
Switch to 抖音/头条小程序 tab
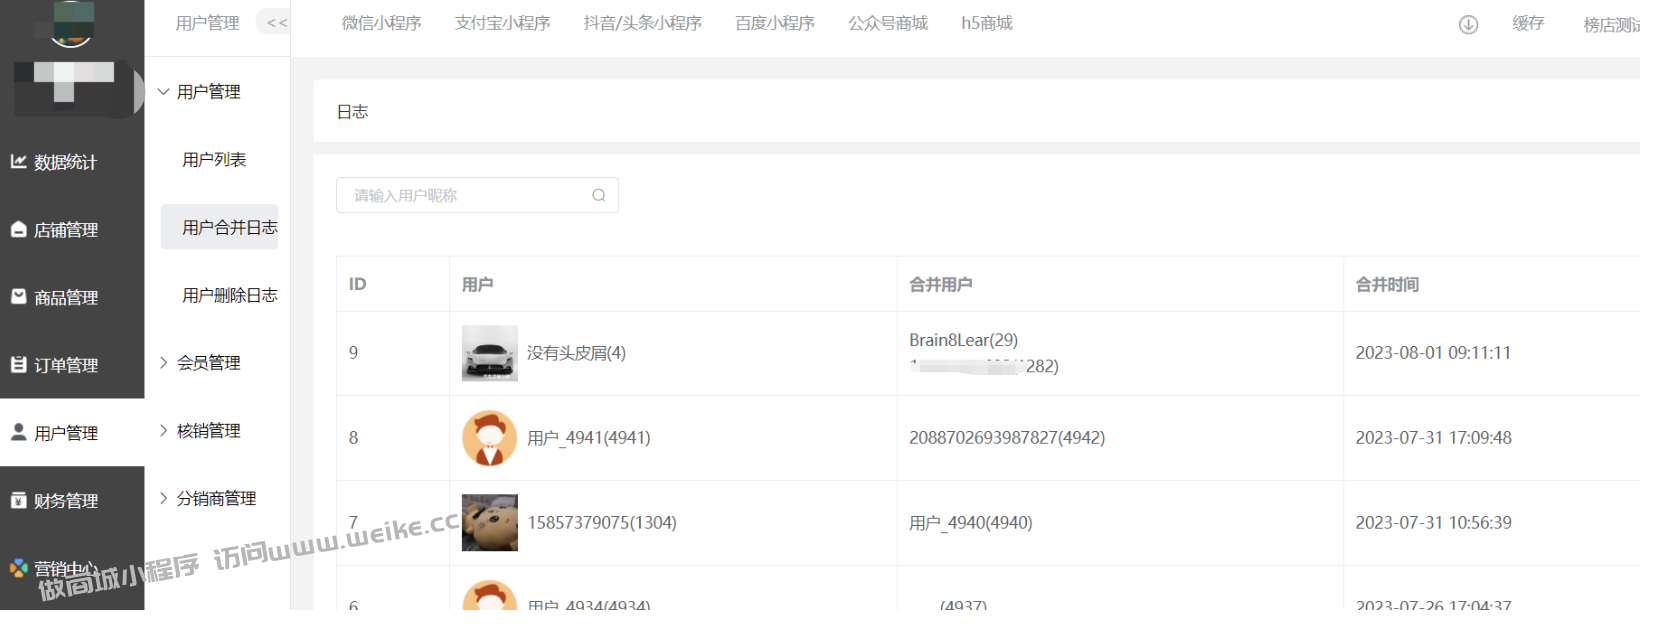tap(642, 23)
